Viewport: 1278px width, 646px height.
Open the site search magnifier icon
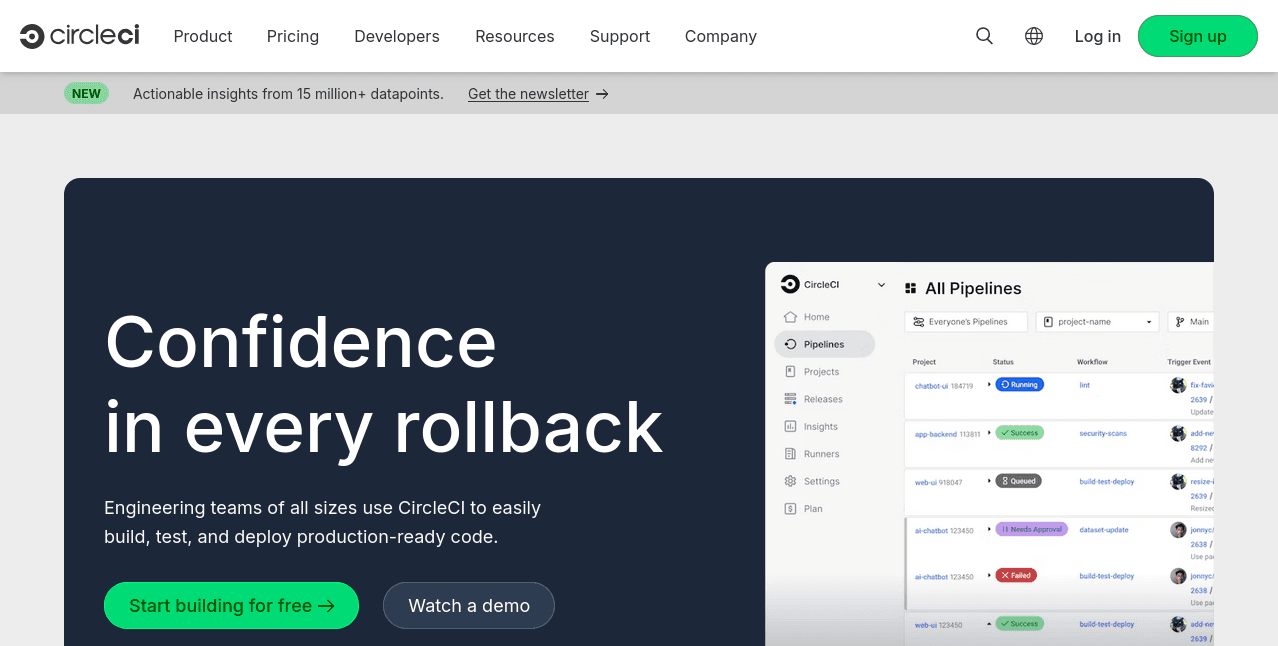[x=984, y=36]
